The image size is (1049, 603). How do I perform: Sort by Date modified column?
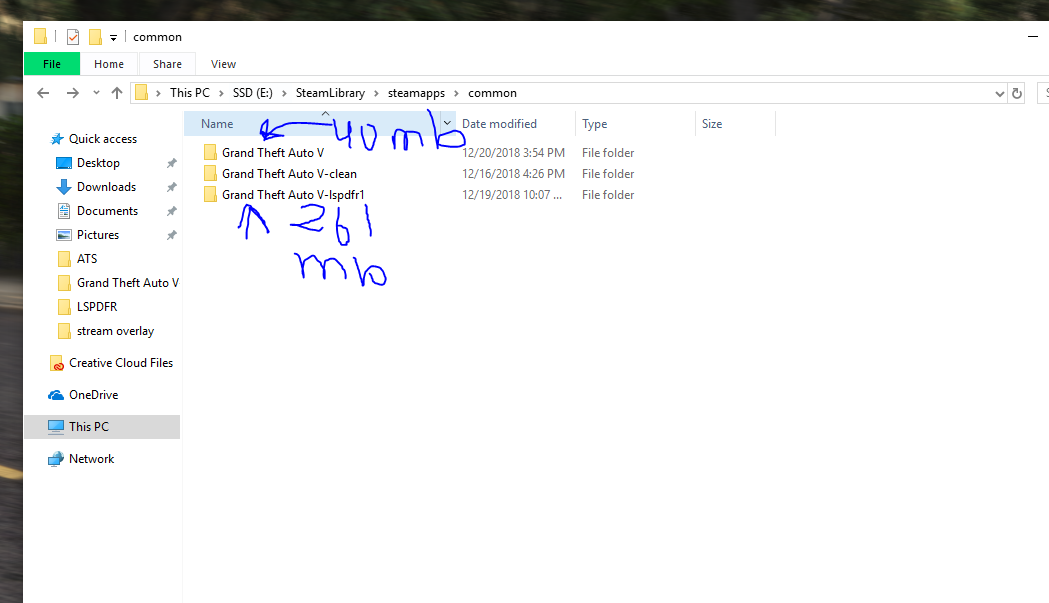click(x=499, y=124)
